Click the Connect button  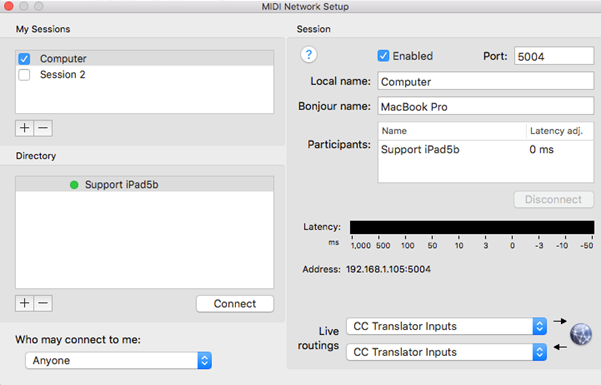pyautogui.click(x=235, y=304)
